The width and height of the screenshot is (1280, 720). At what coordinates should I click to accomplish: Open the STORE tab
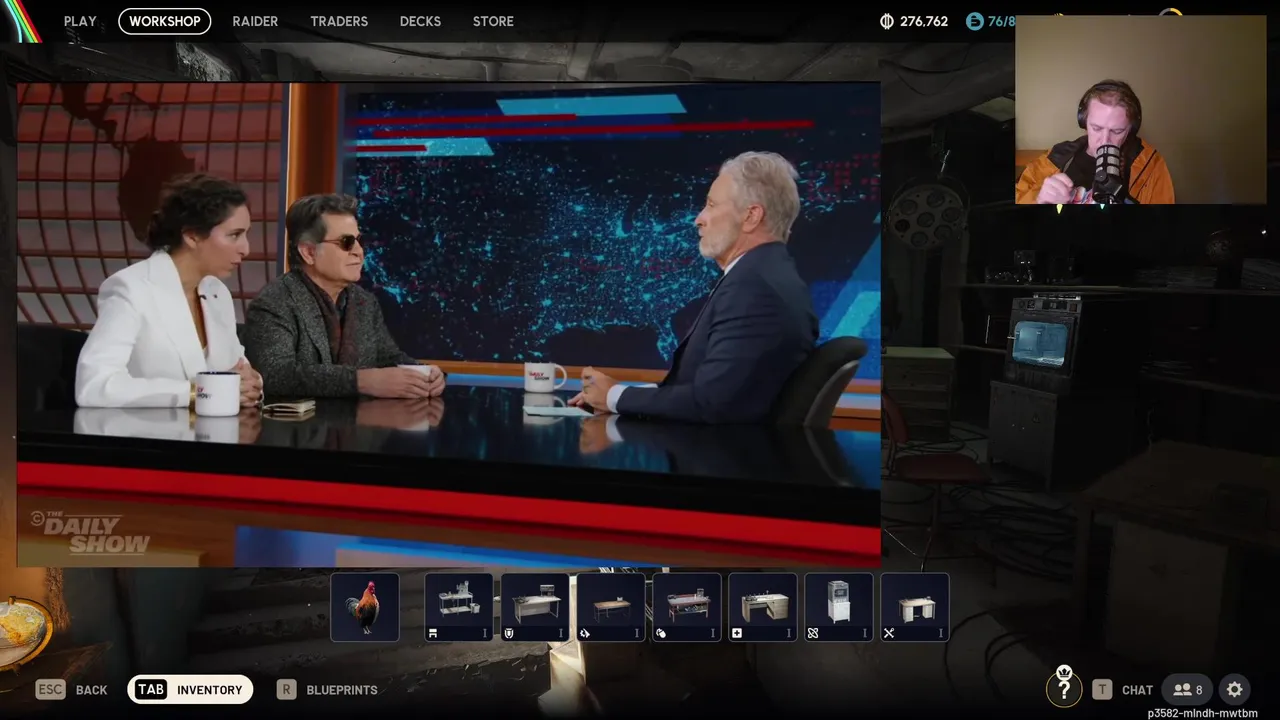click(493, 21)
